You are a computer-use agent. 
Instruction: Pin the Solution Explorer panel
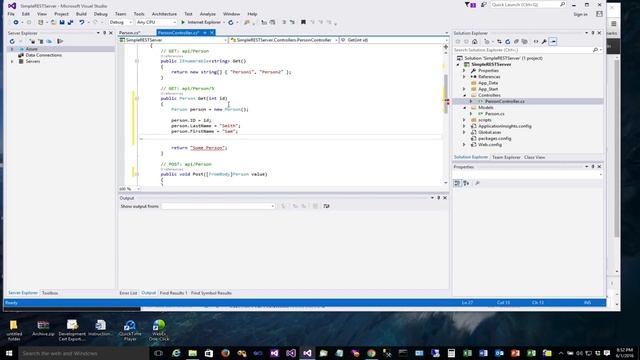pos(593,33)
